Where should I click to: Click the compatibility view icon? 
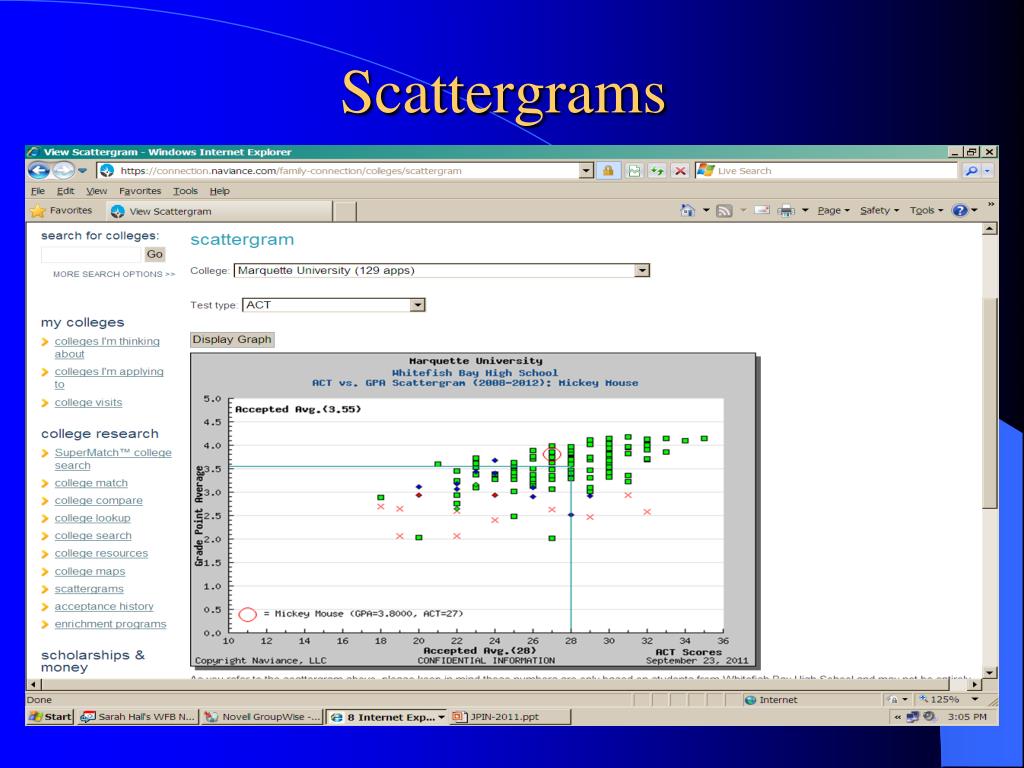coord(634,171)
